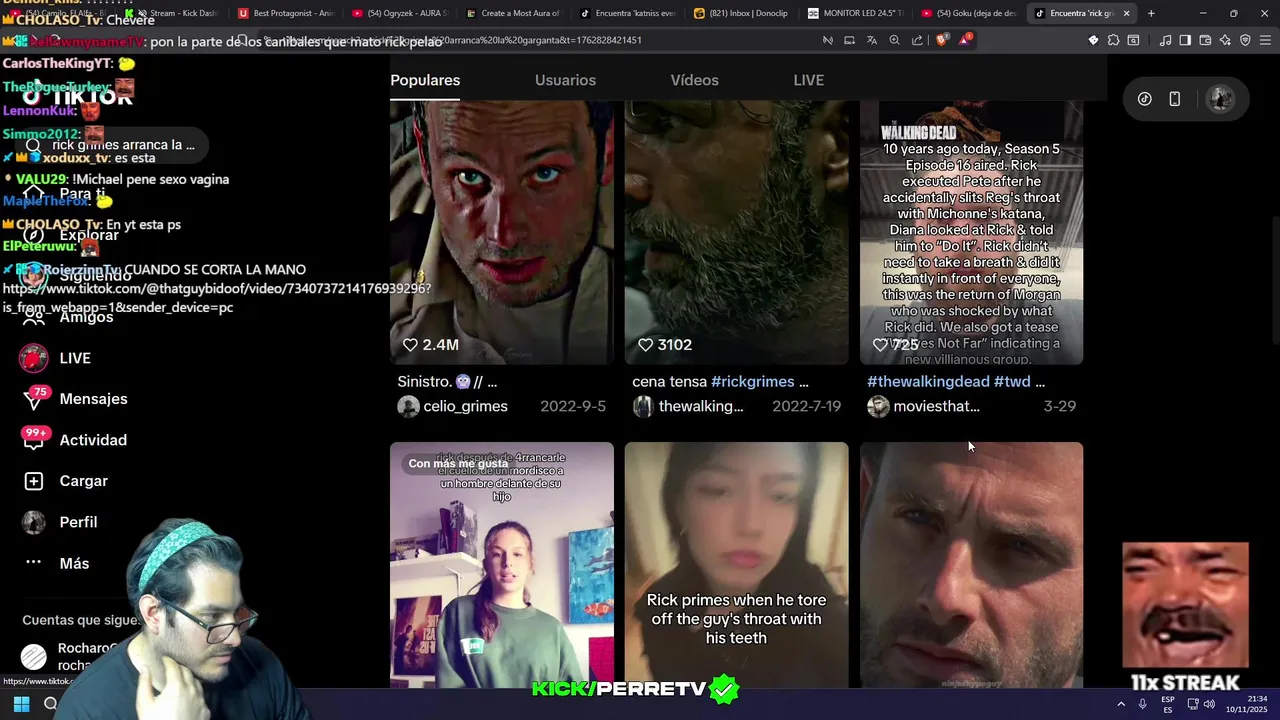
Task: Open the Walking Dead Season 5 Episode 16 video
Action: pos(971,232)
